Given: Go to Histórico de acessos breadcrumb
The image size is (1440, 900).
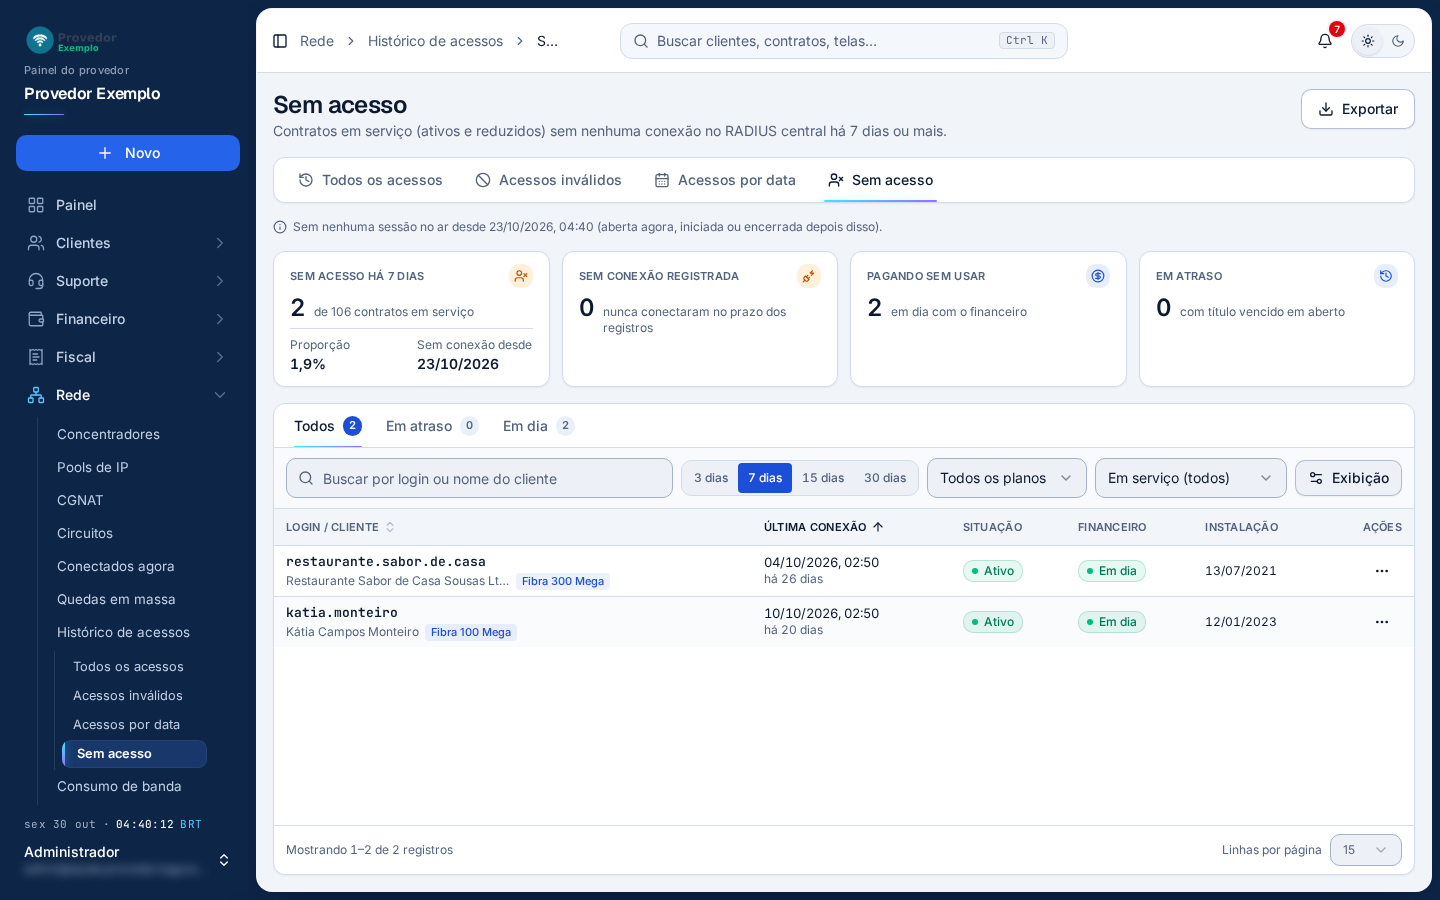Looking at the screenshot, I should pos(435,41).
